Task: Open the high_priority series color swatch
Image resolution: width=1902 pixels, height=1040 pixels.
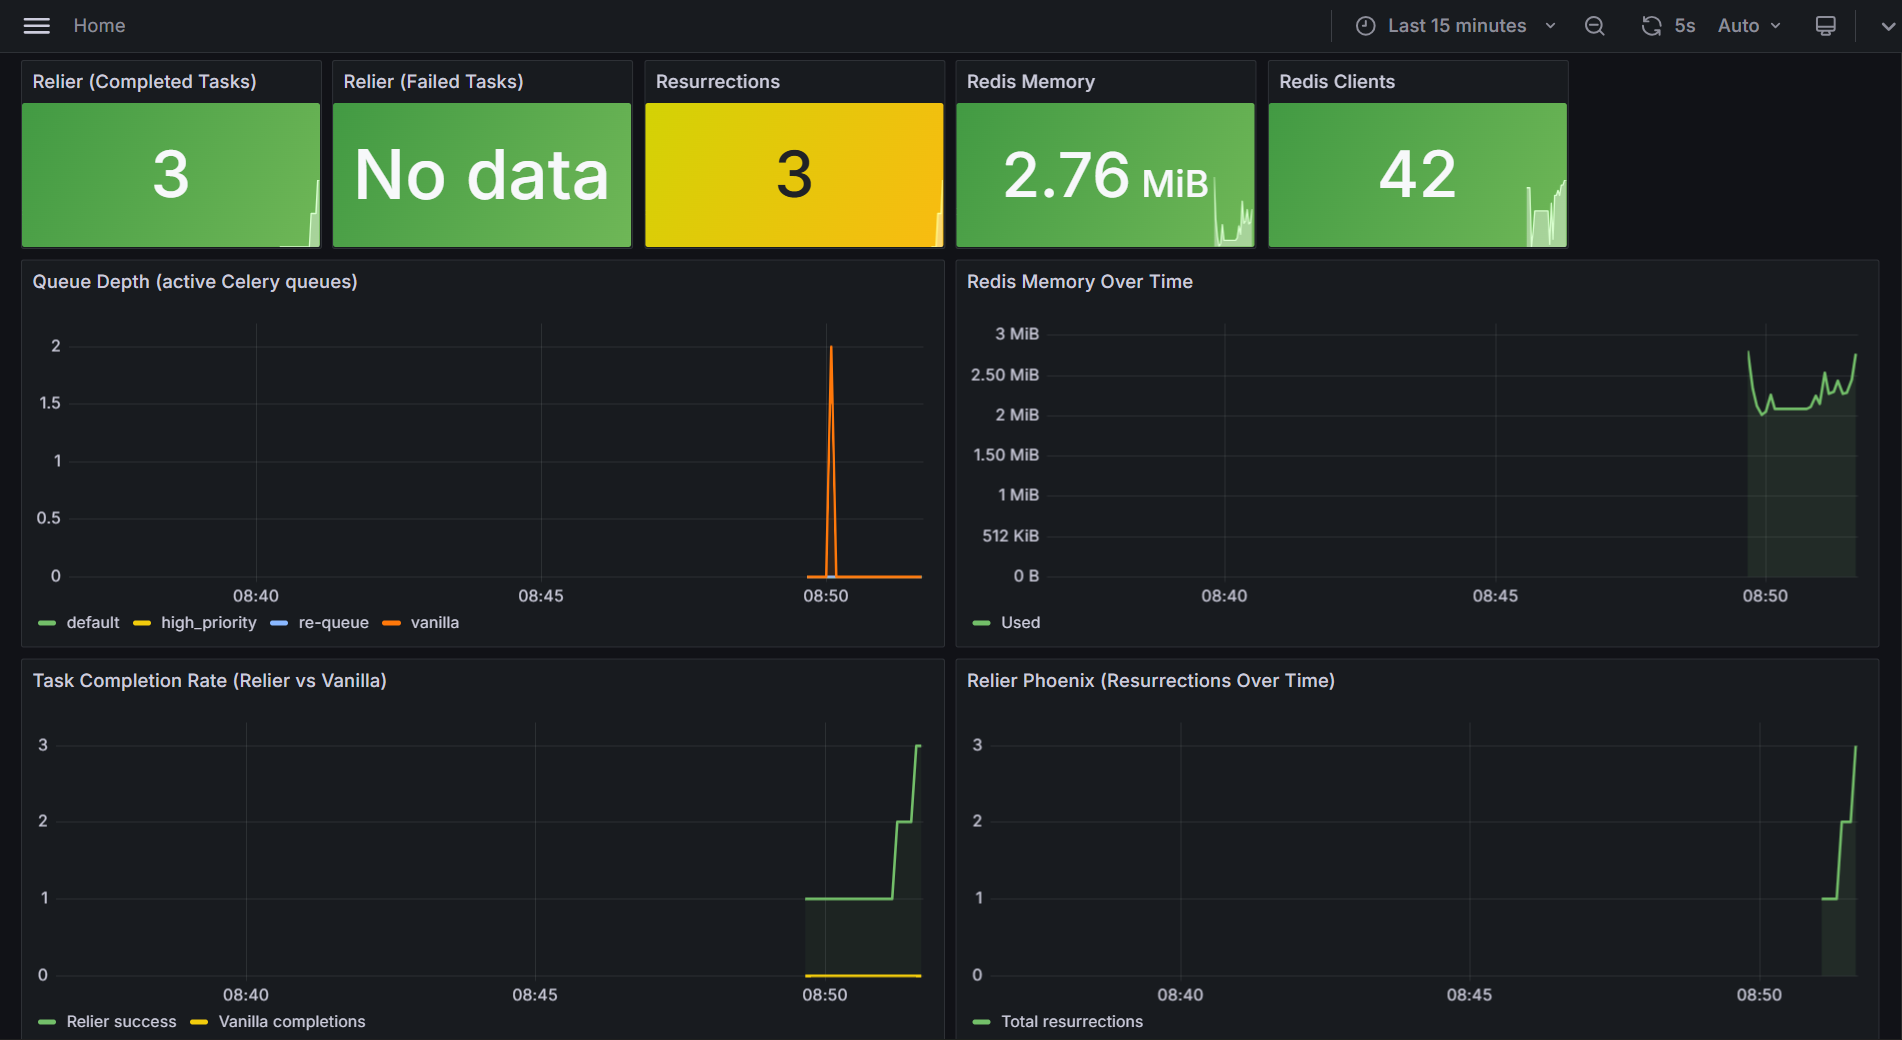Action: point(142,623)
